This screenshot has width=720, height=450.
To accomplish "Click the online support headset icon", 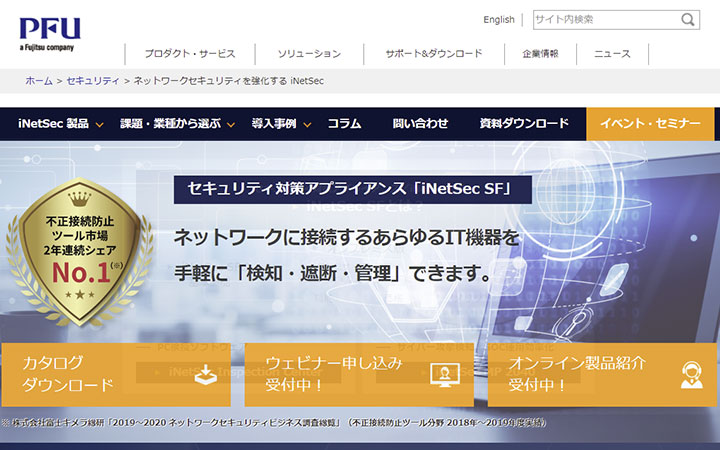I will click(691, 374).
